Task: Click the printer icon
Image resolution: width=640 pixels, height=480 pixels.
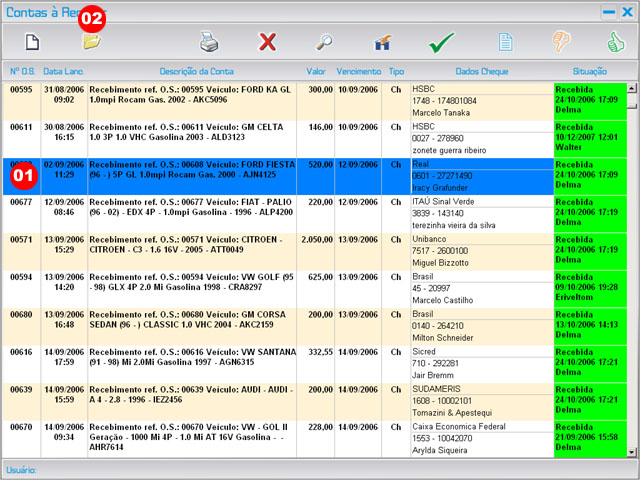Action: click(x=208, y=42)
